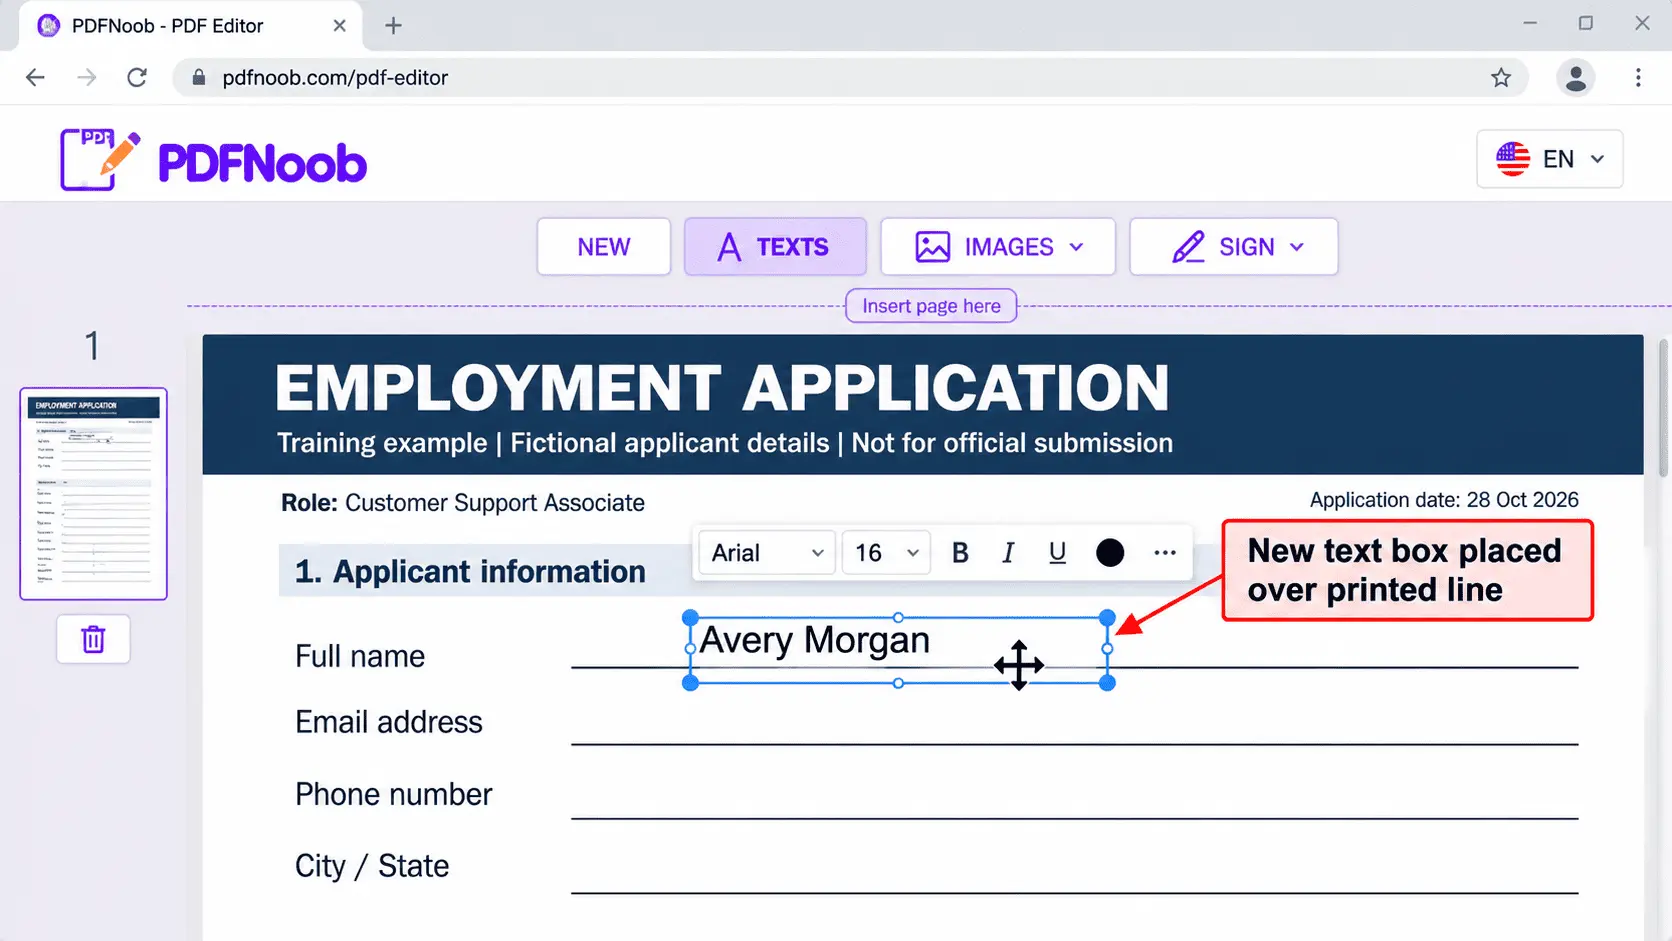This screenshot has width=1672, height=941.
Task: Open the IMAGES dropdown menu
Action: pyautogui.click(x=998, y=247)
